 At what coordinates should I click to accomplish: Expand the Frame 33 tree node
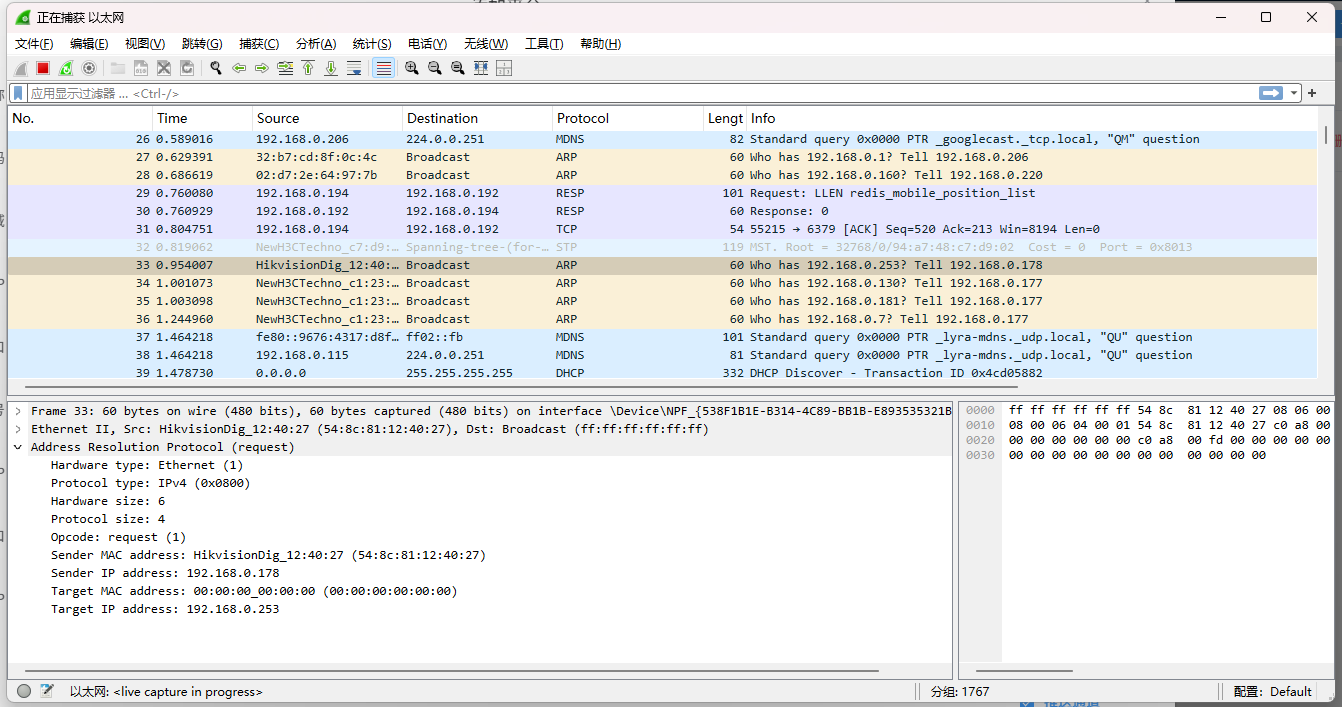coord(18,411)
